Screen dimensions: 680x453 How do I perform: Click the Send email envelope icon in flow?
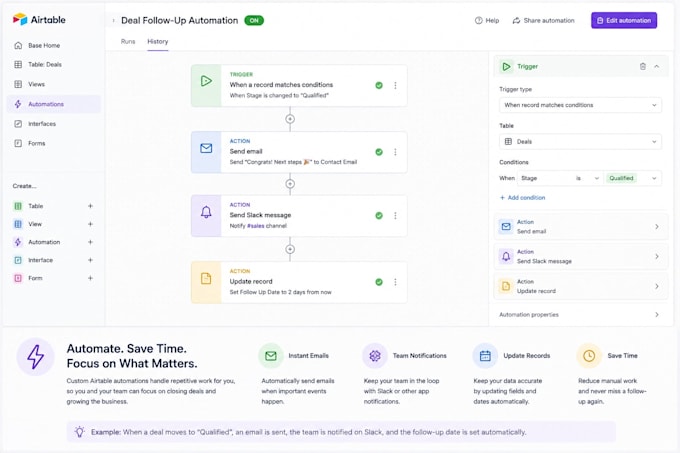coord(206,148)
